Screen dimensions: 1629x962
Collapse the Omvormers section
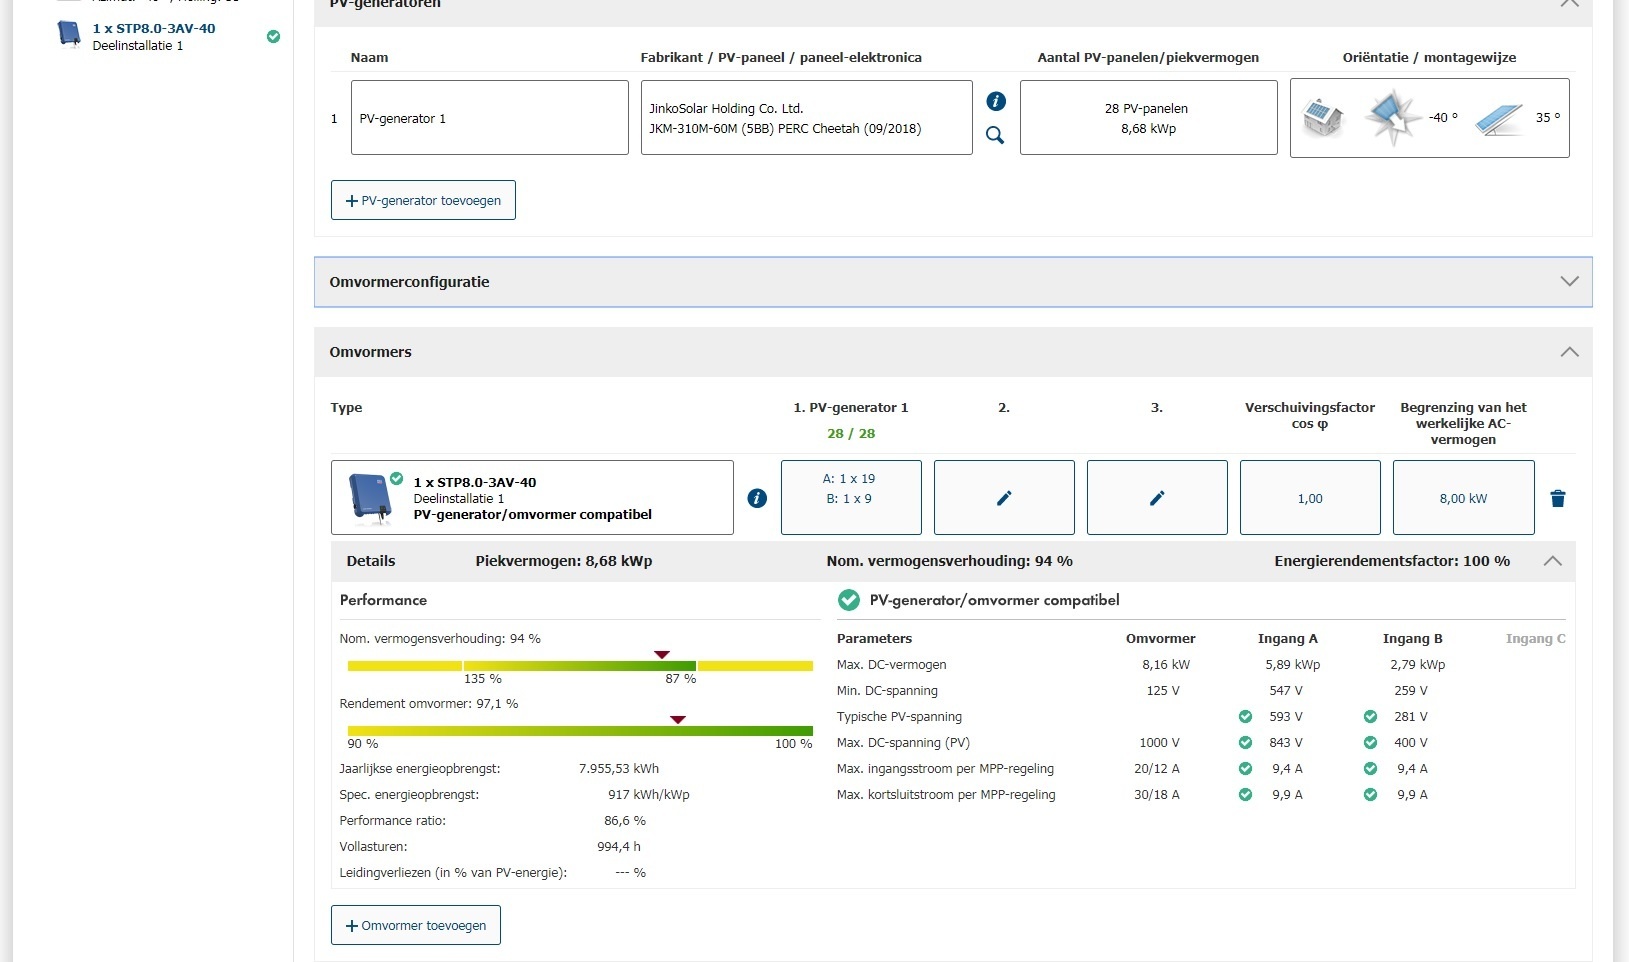(x=1569, y=352)
